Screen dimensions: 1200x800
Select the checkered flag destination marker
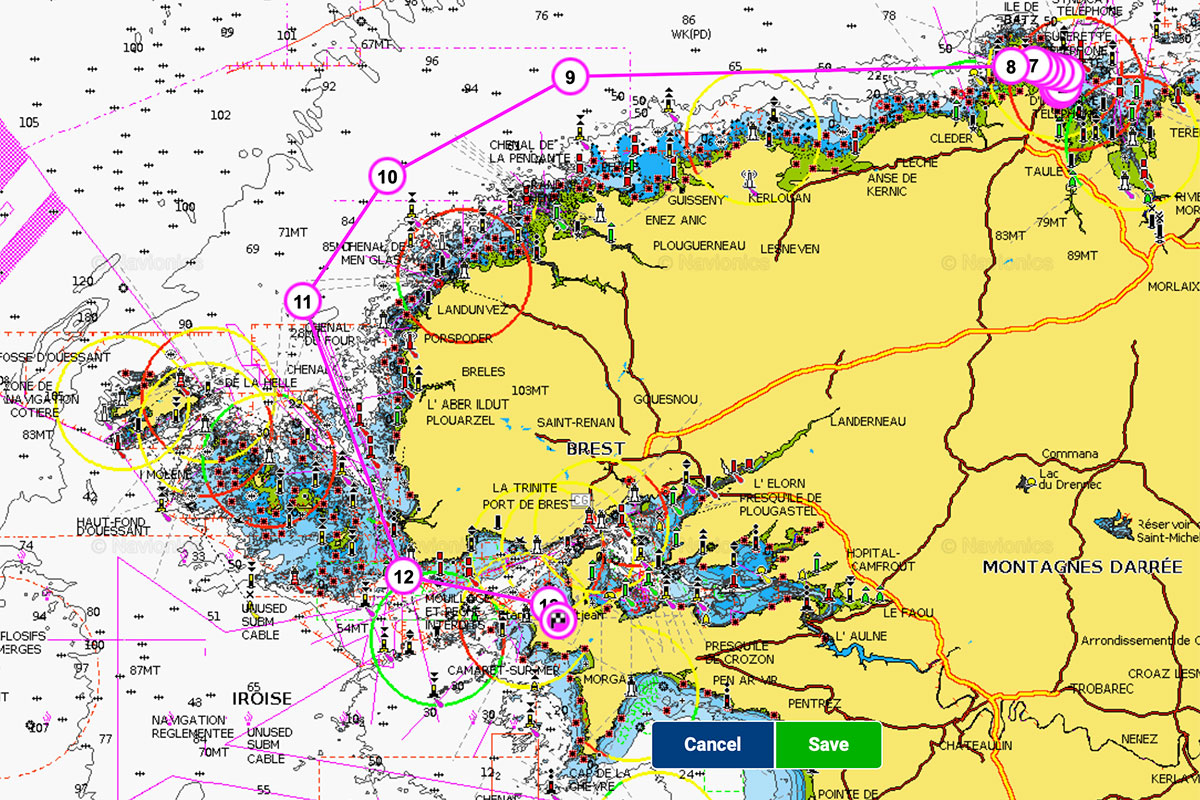(x=560, y=621)
